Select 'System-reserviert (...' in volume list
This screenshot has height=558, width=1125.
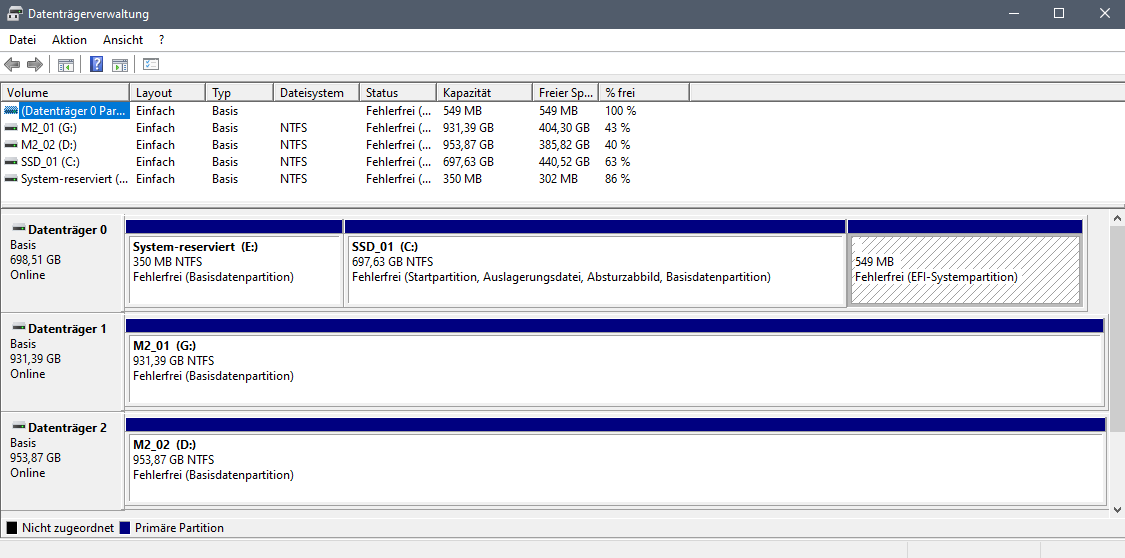75,179
